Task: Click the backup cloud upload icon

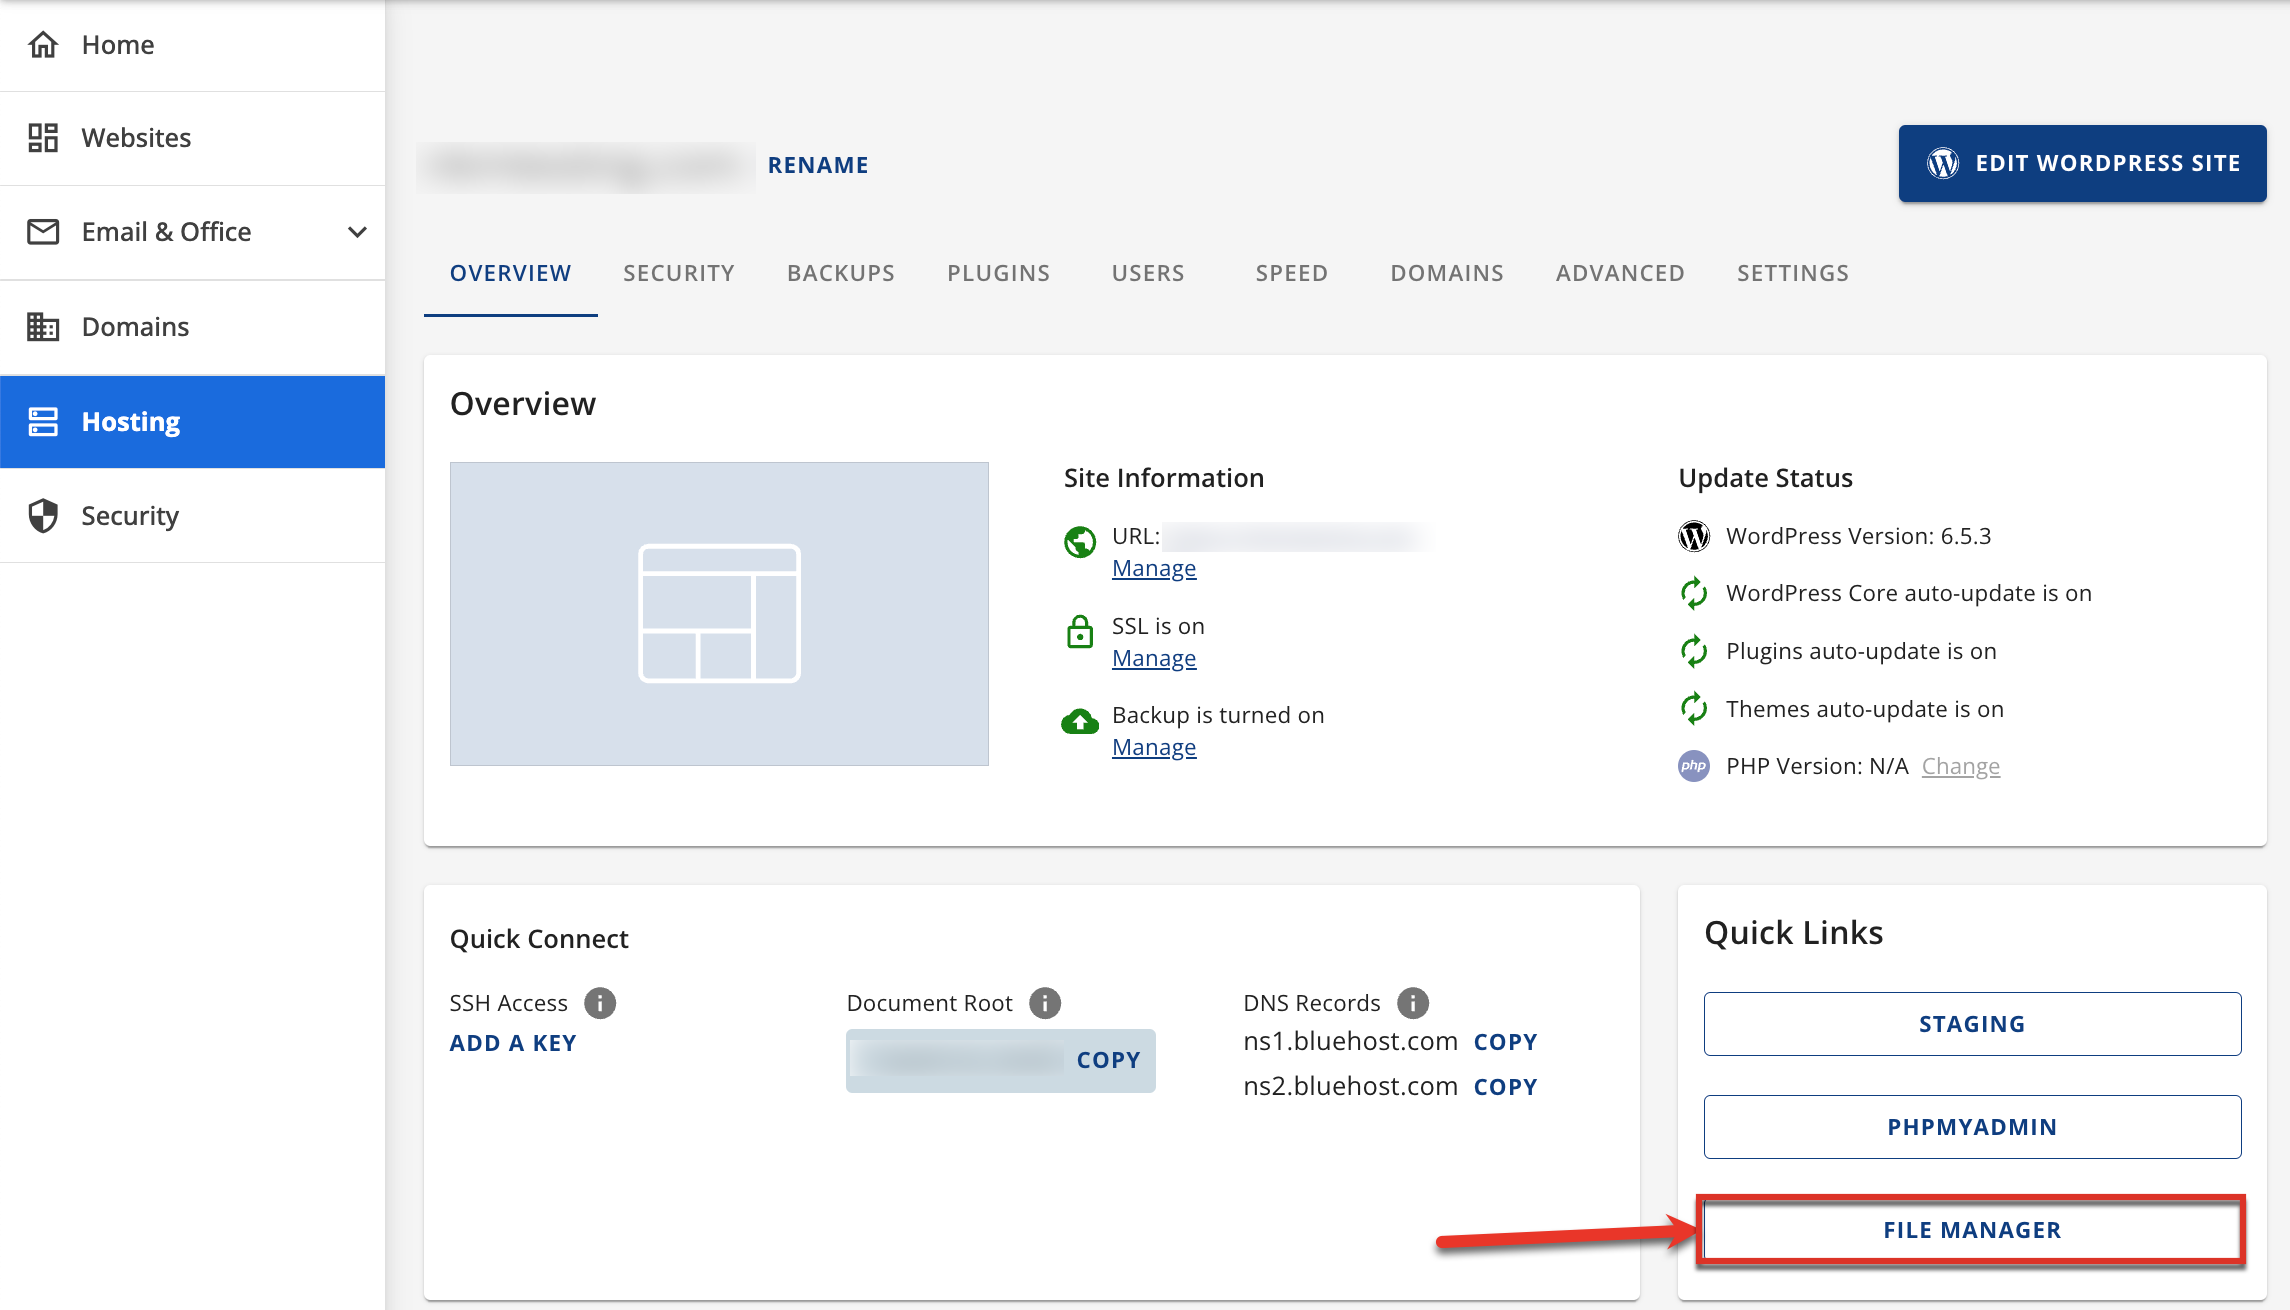Action: click(1080, 721)
